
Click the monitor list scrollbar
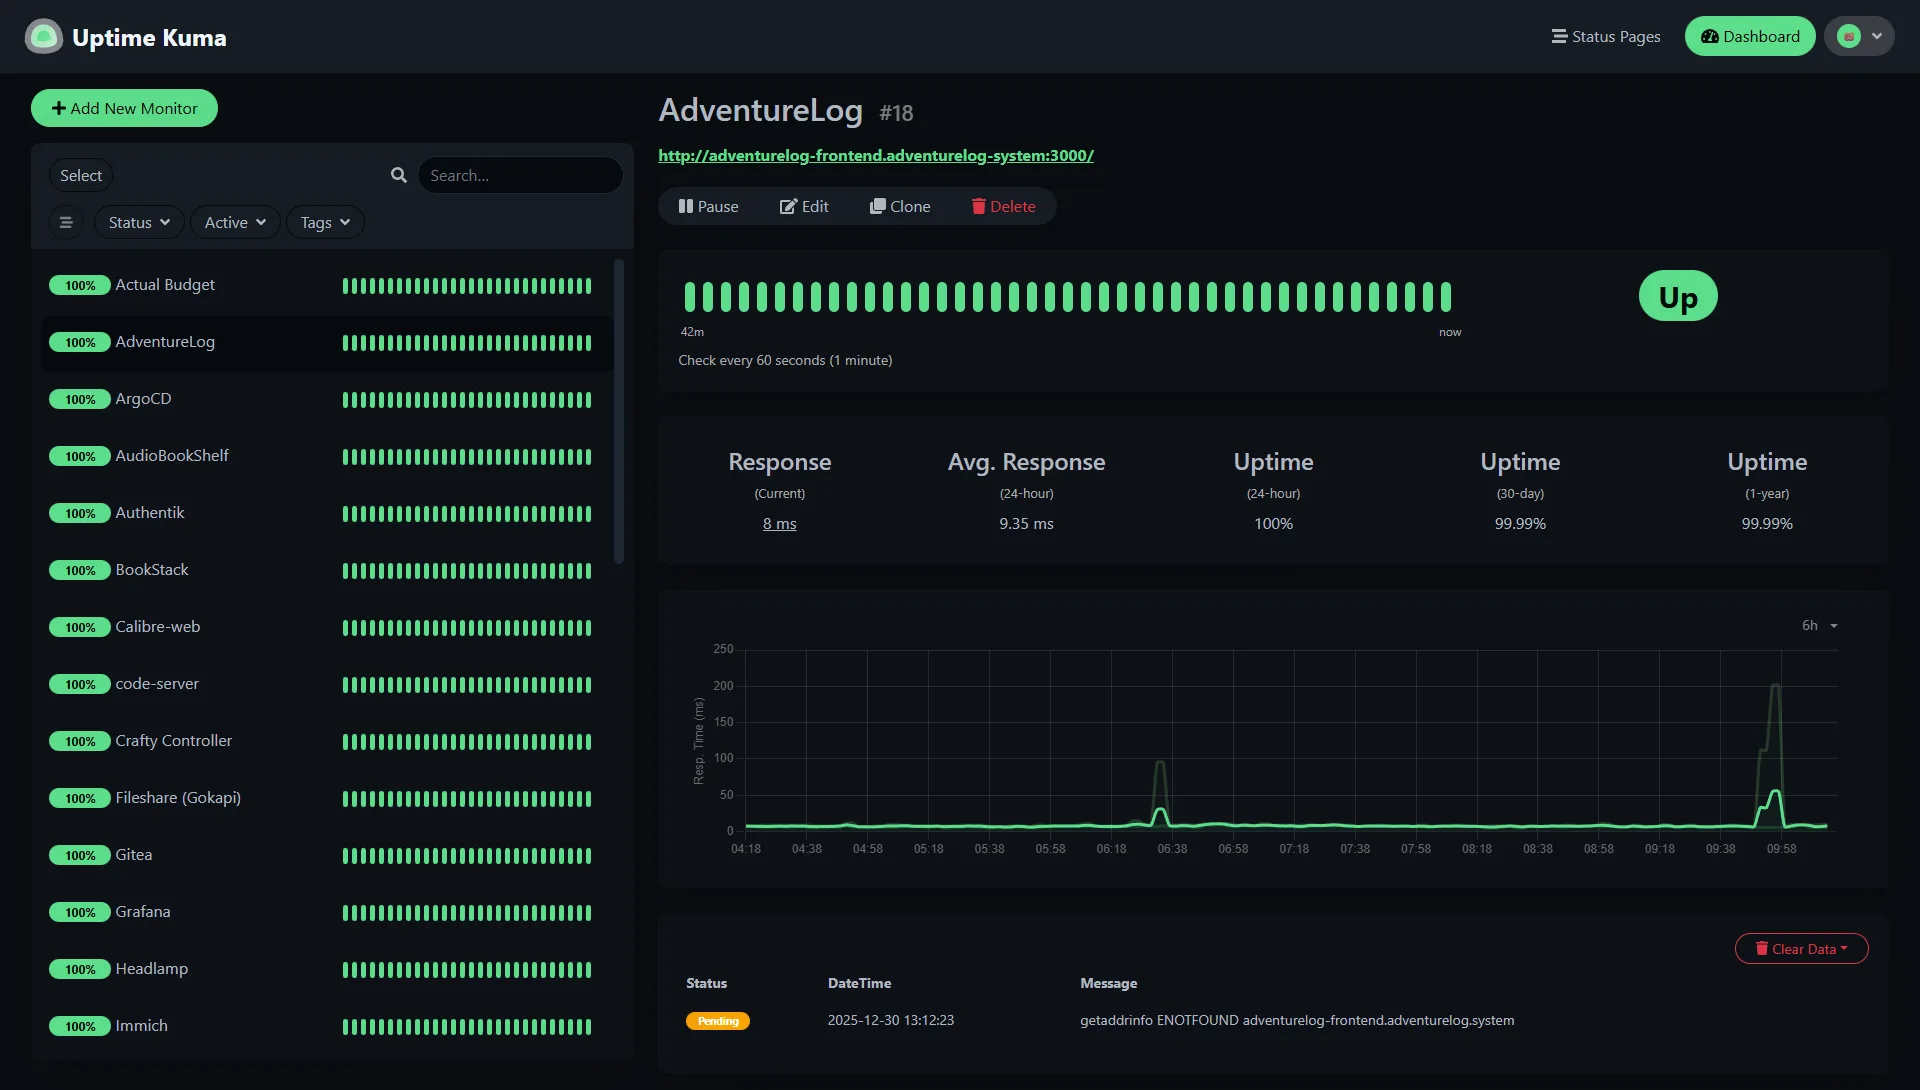pyautogui.click(x=619, y=412)
